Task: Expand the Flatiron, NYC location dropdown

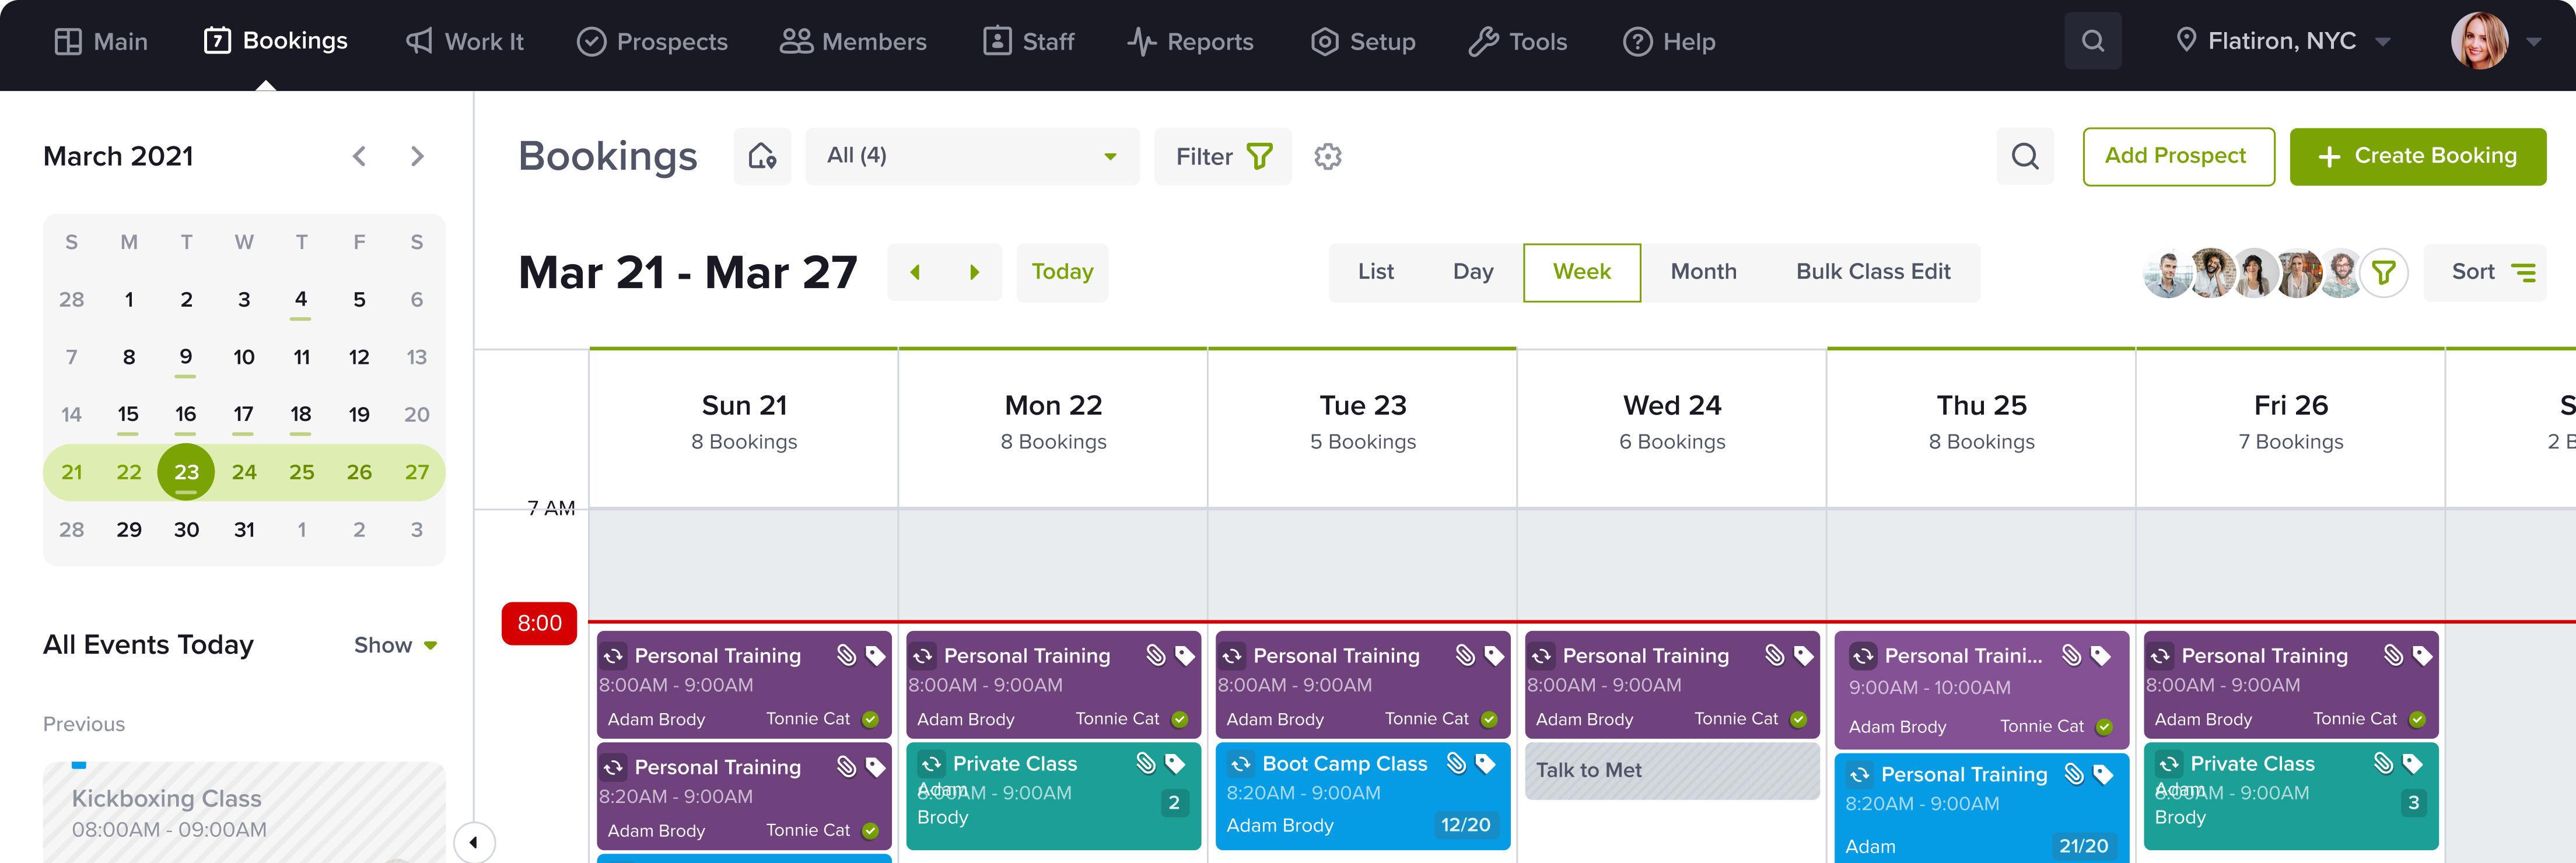Action: click(2282, 41)
